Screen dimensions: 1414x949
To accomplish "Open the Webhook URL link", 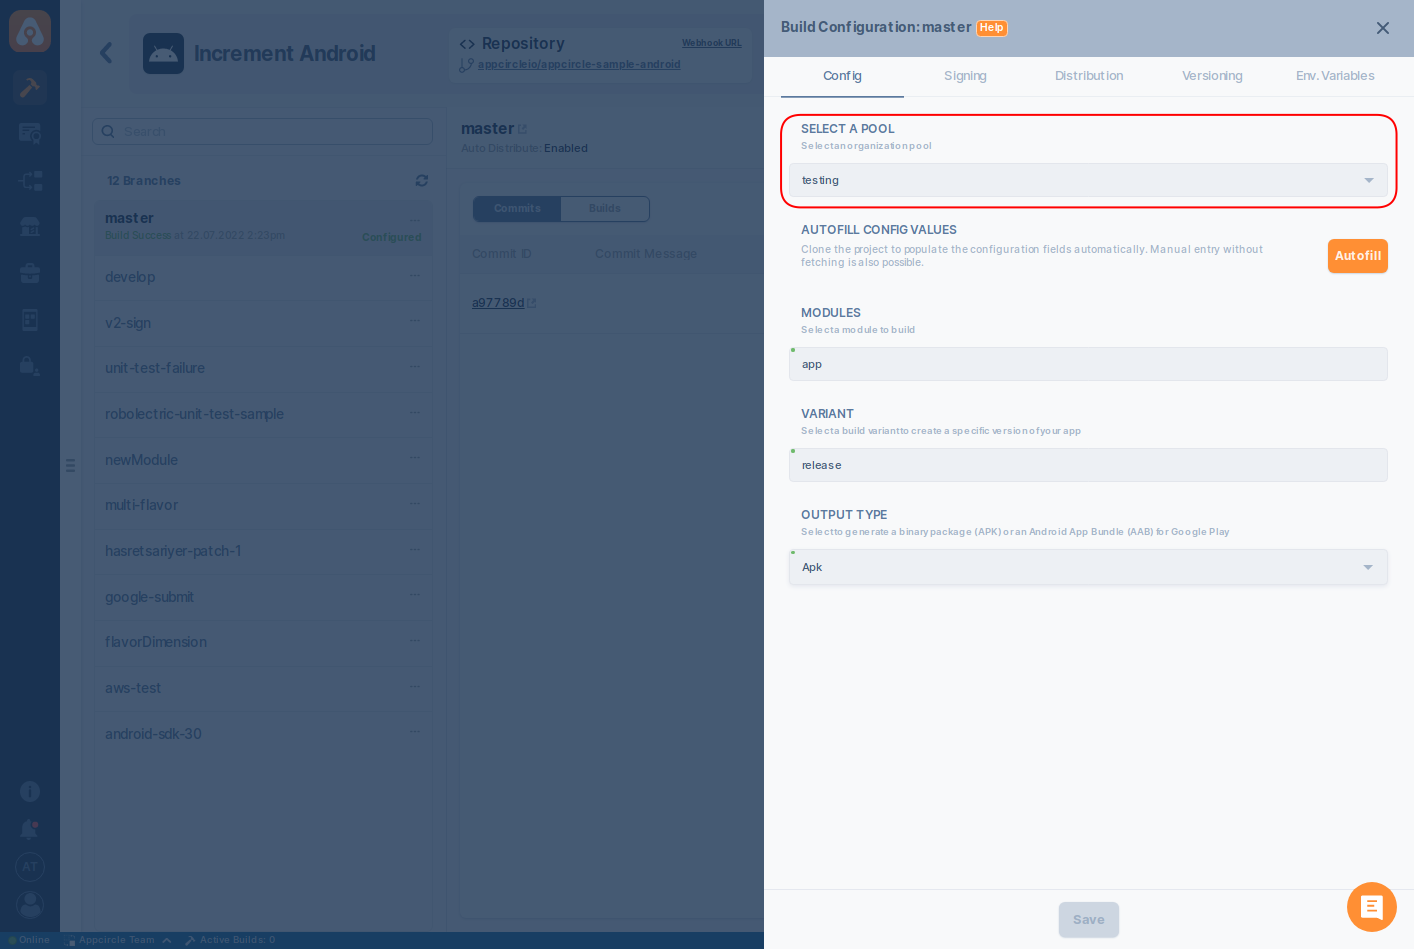I will coord(712,43).
